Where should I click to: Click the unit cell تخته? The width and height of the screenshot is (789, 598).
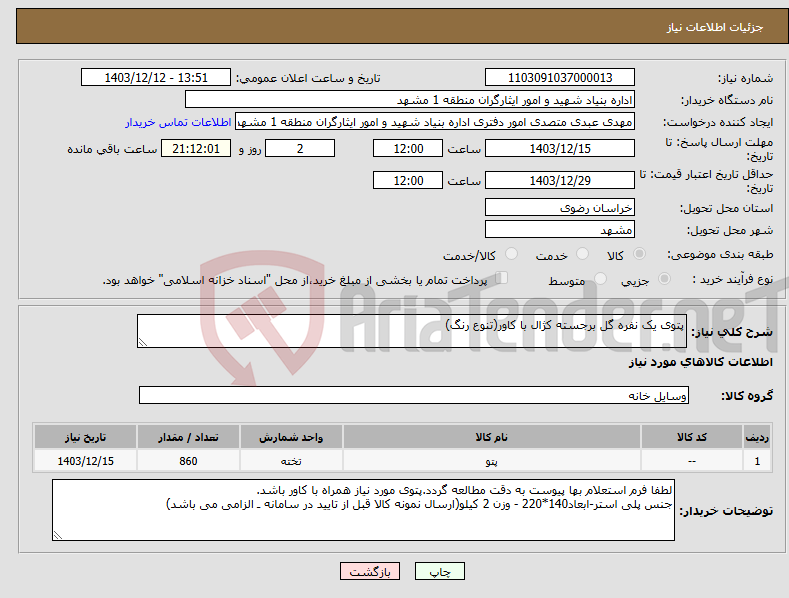pos(291,461)
